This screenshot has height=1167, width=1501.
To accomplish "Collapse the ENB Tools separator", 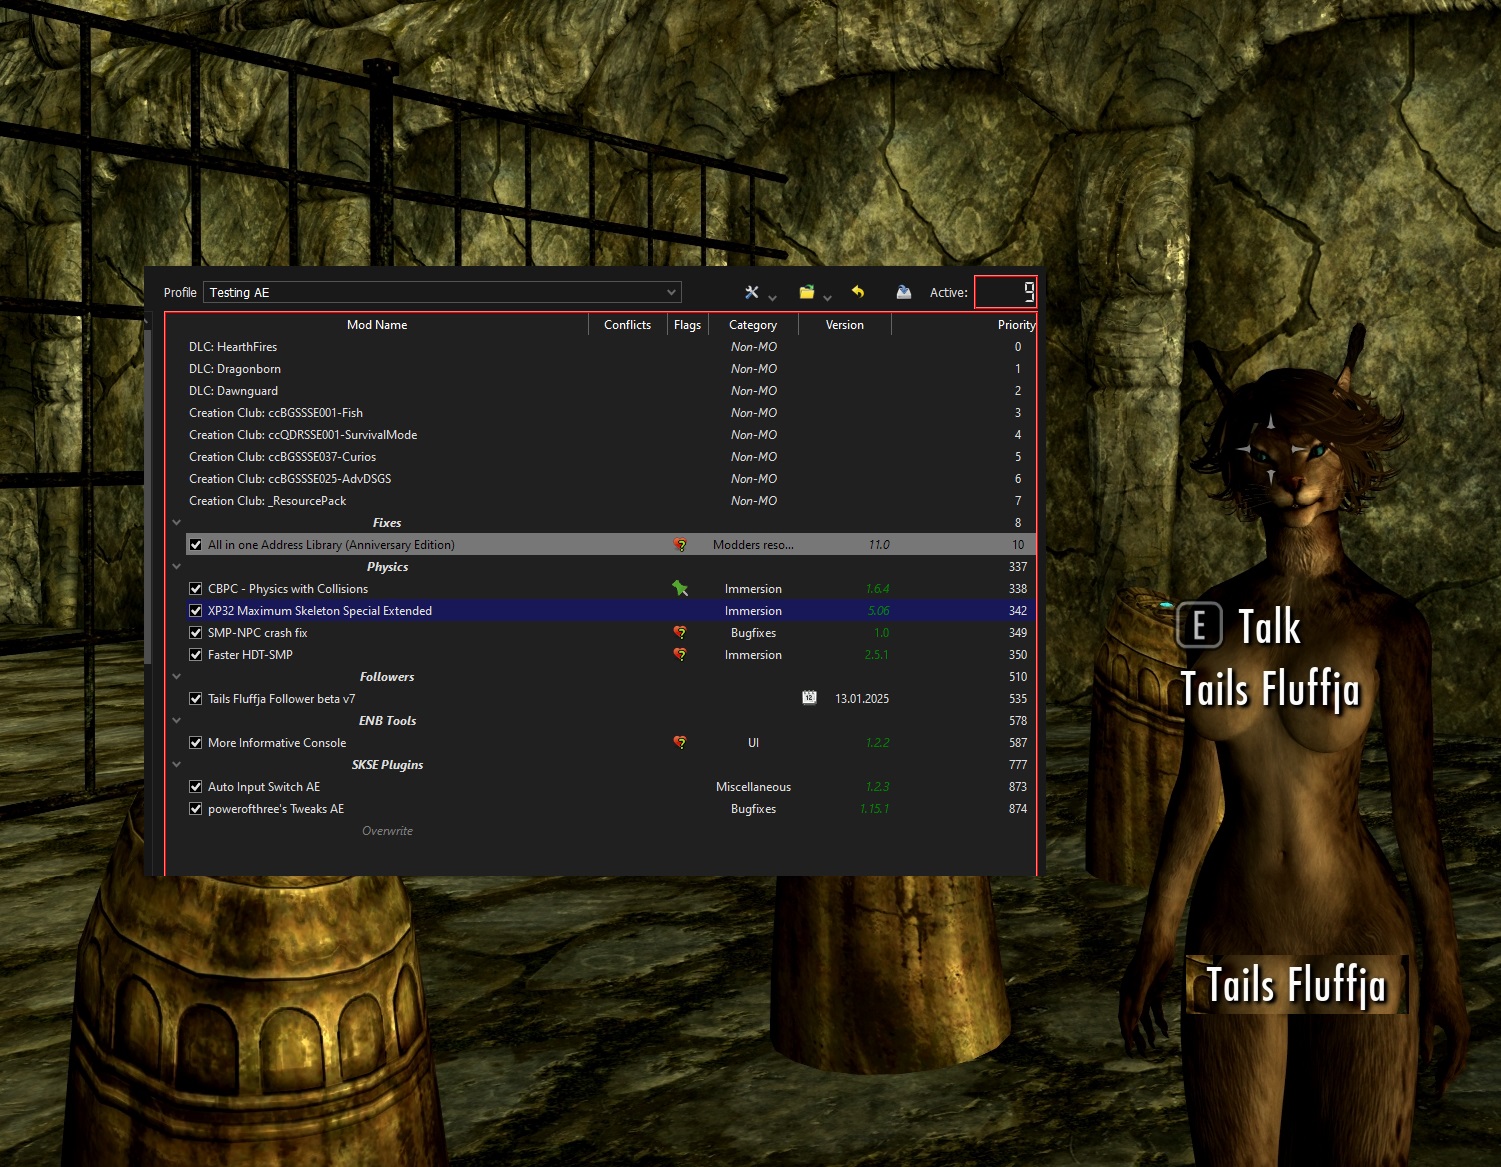I will point(177,721).
